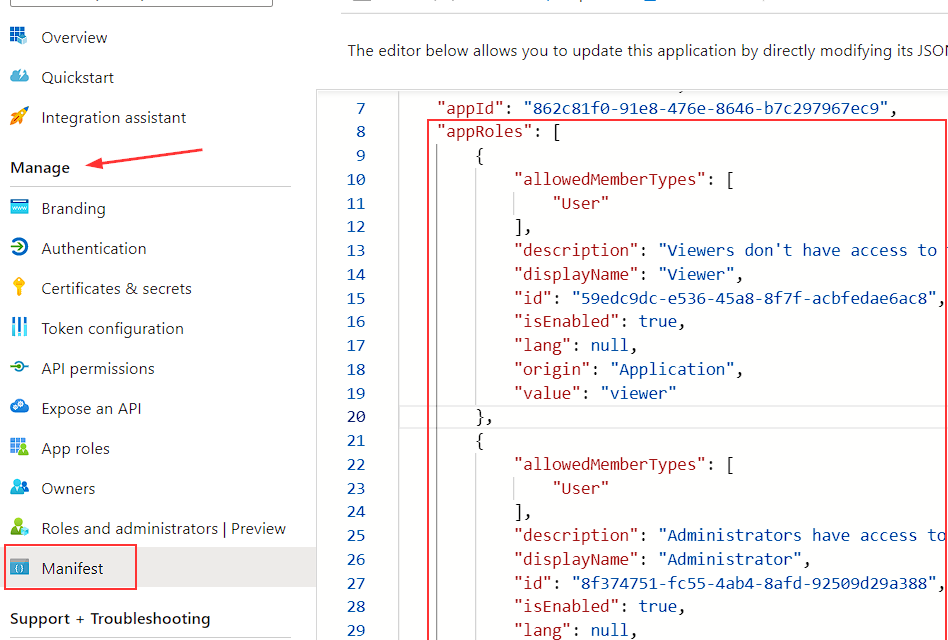
Task: Select the Manifest menu item
Action: 72,569
